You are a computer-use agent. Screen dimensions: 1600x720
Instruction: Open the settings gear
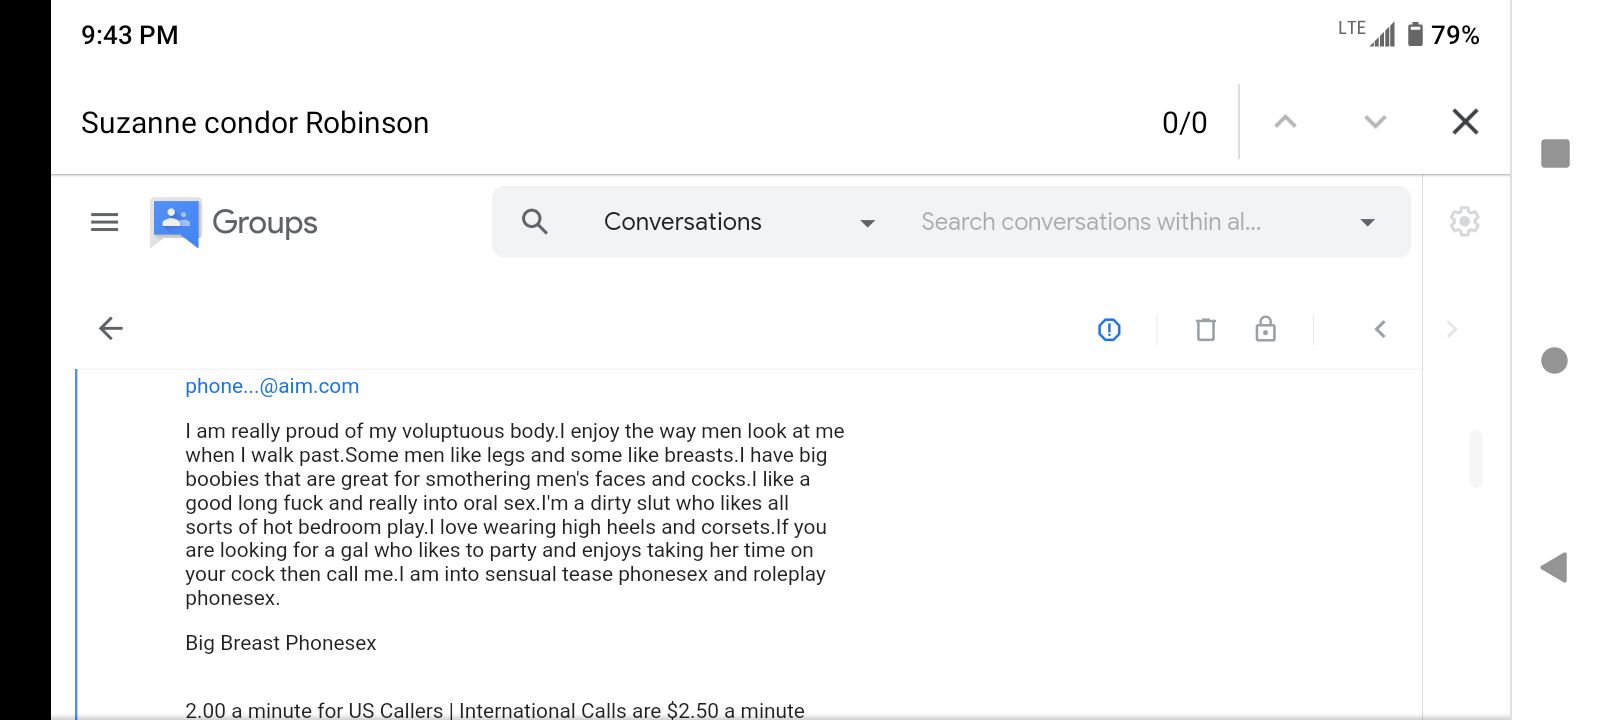click(x=1464, y=222)
